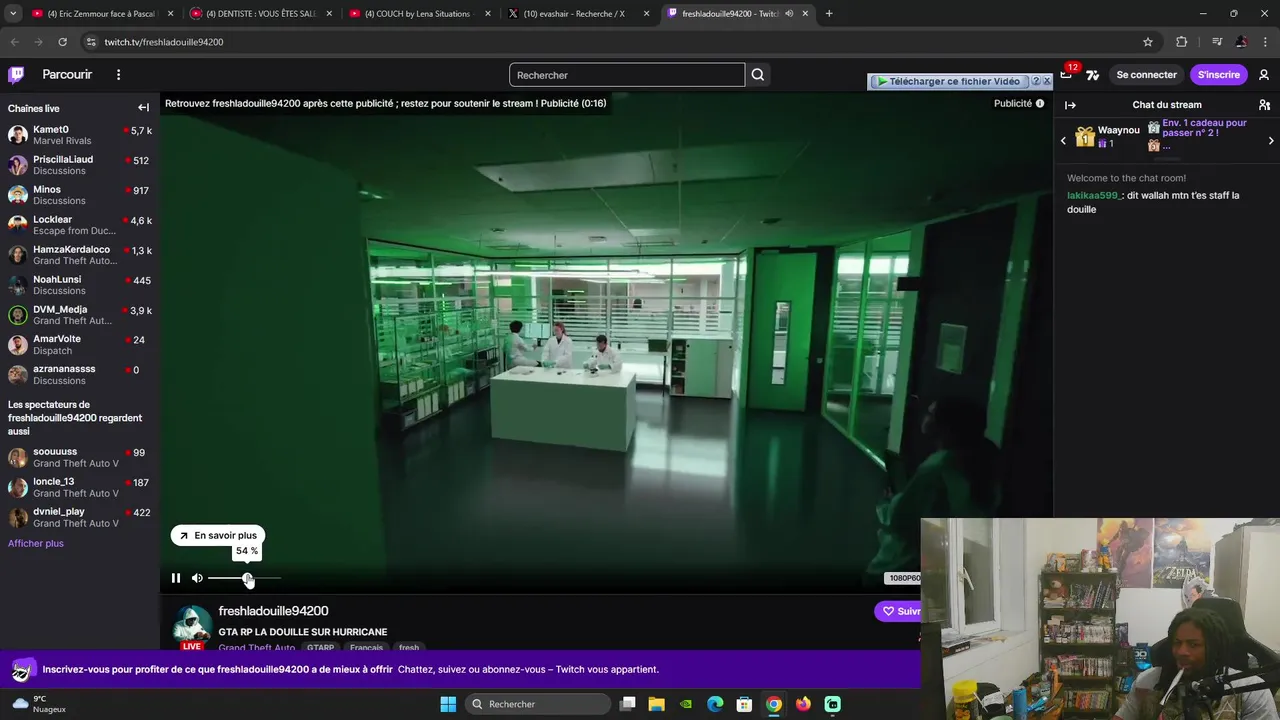Open HamzaKerdaloco live channel
This screenshot has height=720, width=1280.
click(x=80, y=255)
